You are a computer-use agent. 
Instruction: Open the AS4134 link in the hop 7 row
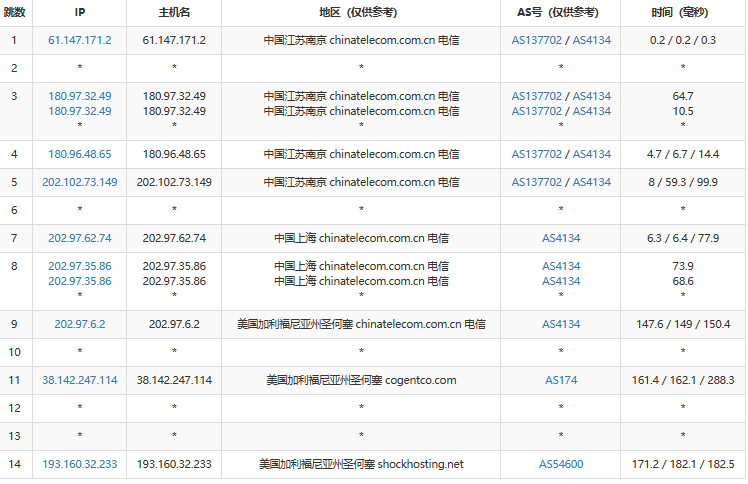tap(561, 238)
